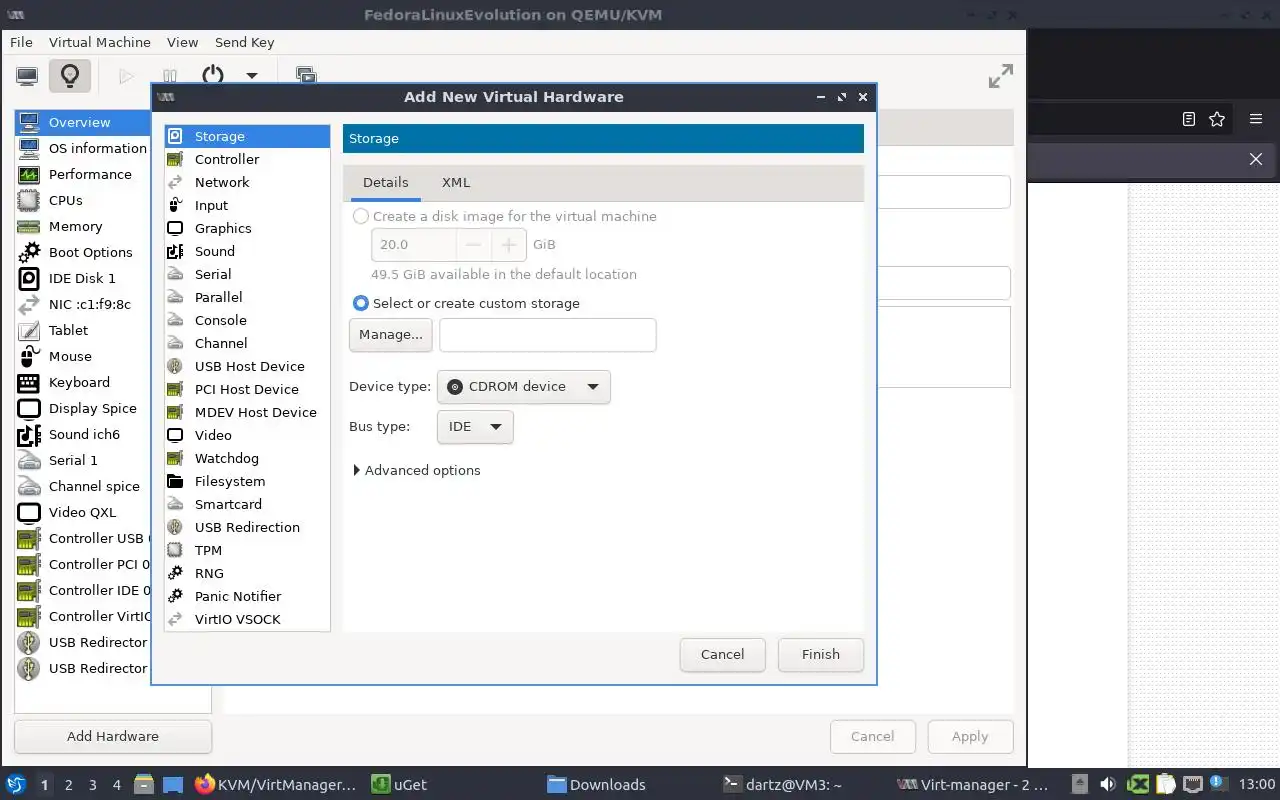
Task: Open Firefox hamburger menu in background window
Action: pos(1256,119)
